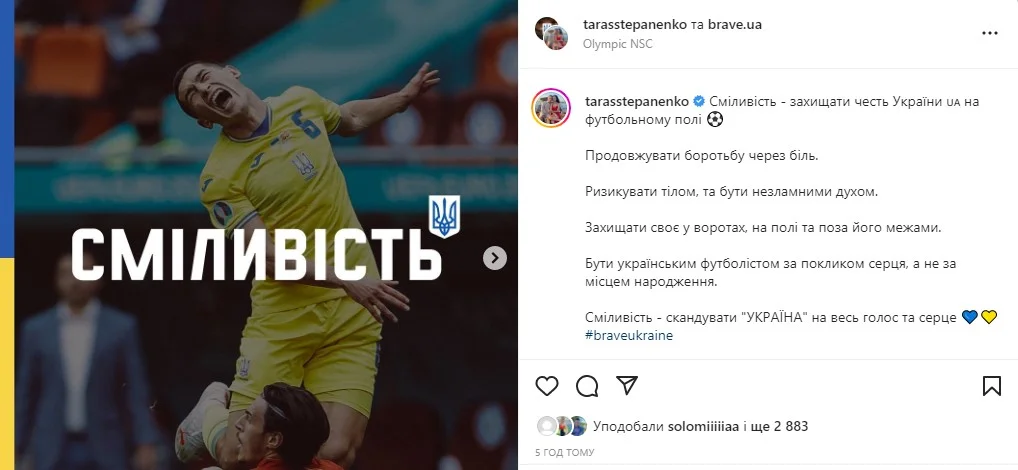Click the blue verified badge
Viewport: 1018px width, 470px height.
(x=699, y=102)
